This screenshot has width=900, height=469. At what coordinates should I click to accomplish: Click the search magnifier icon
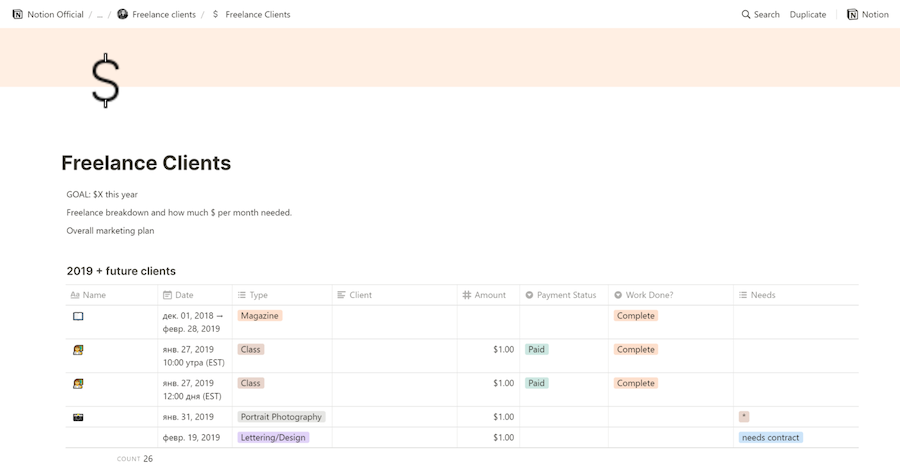pos(746,15)
